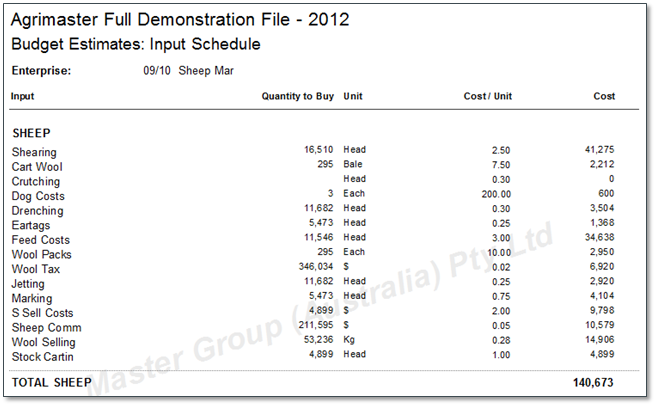Click Feed Costs quantity 11,546
The width and height of the screenshot is (656, 406).
318,238
